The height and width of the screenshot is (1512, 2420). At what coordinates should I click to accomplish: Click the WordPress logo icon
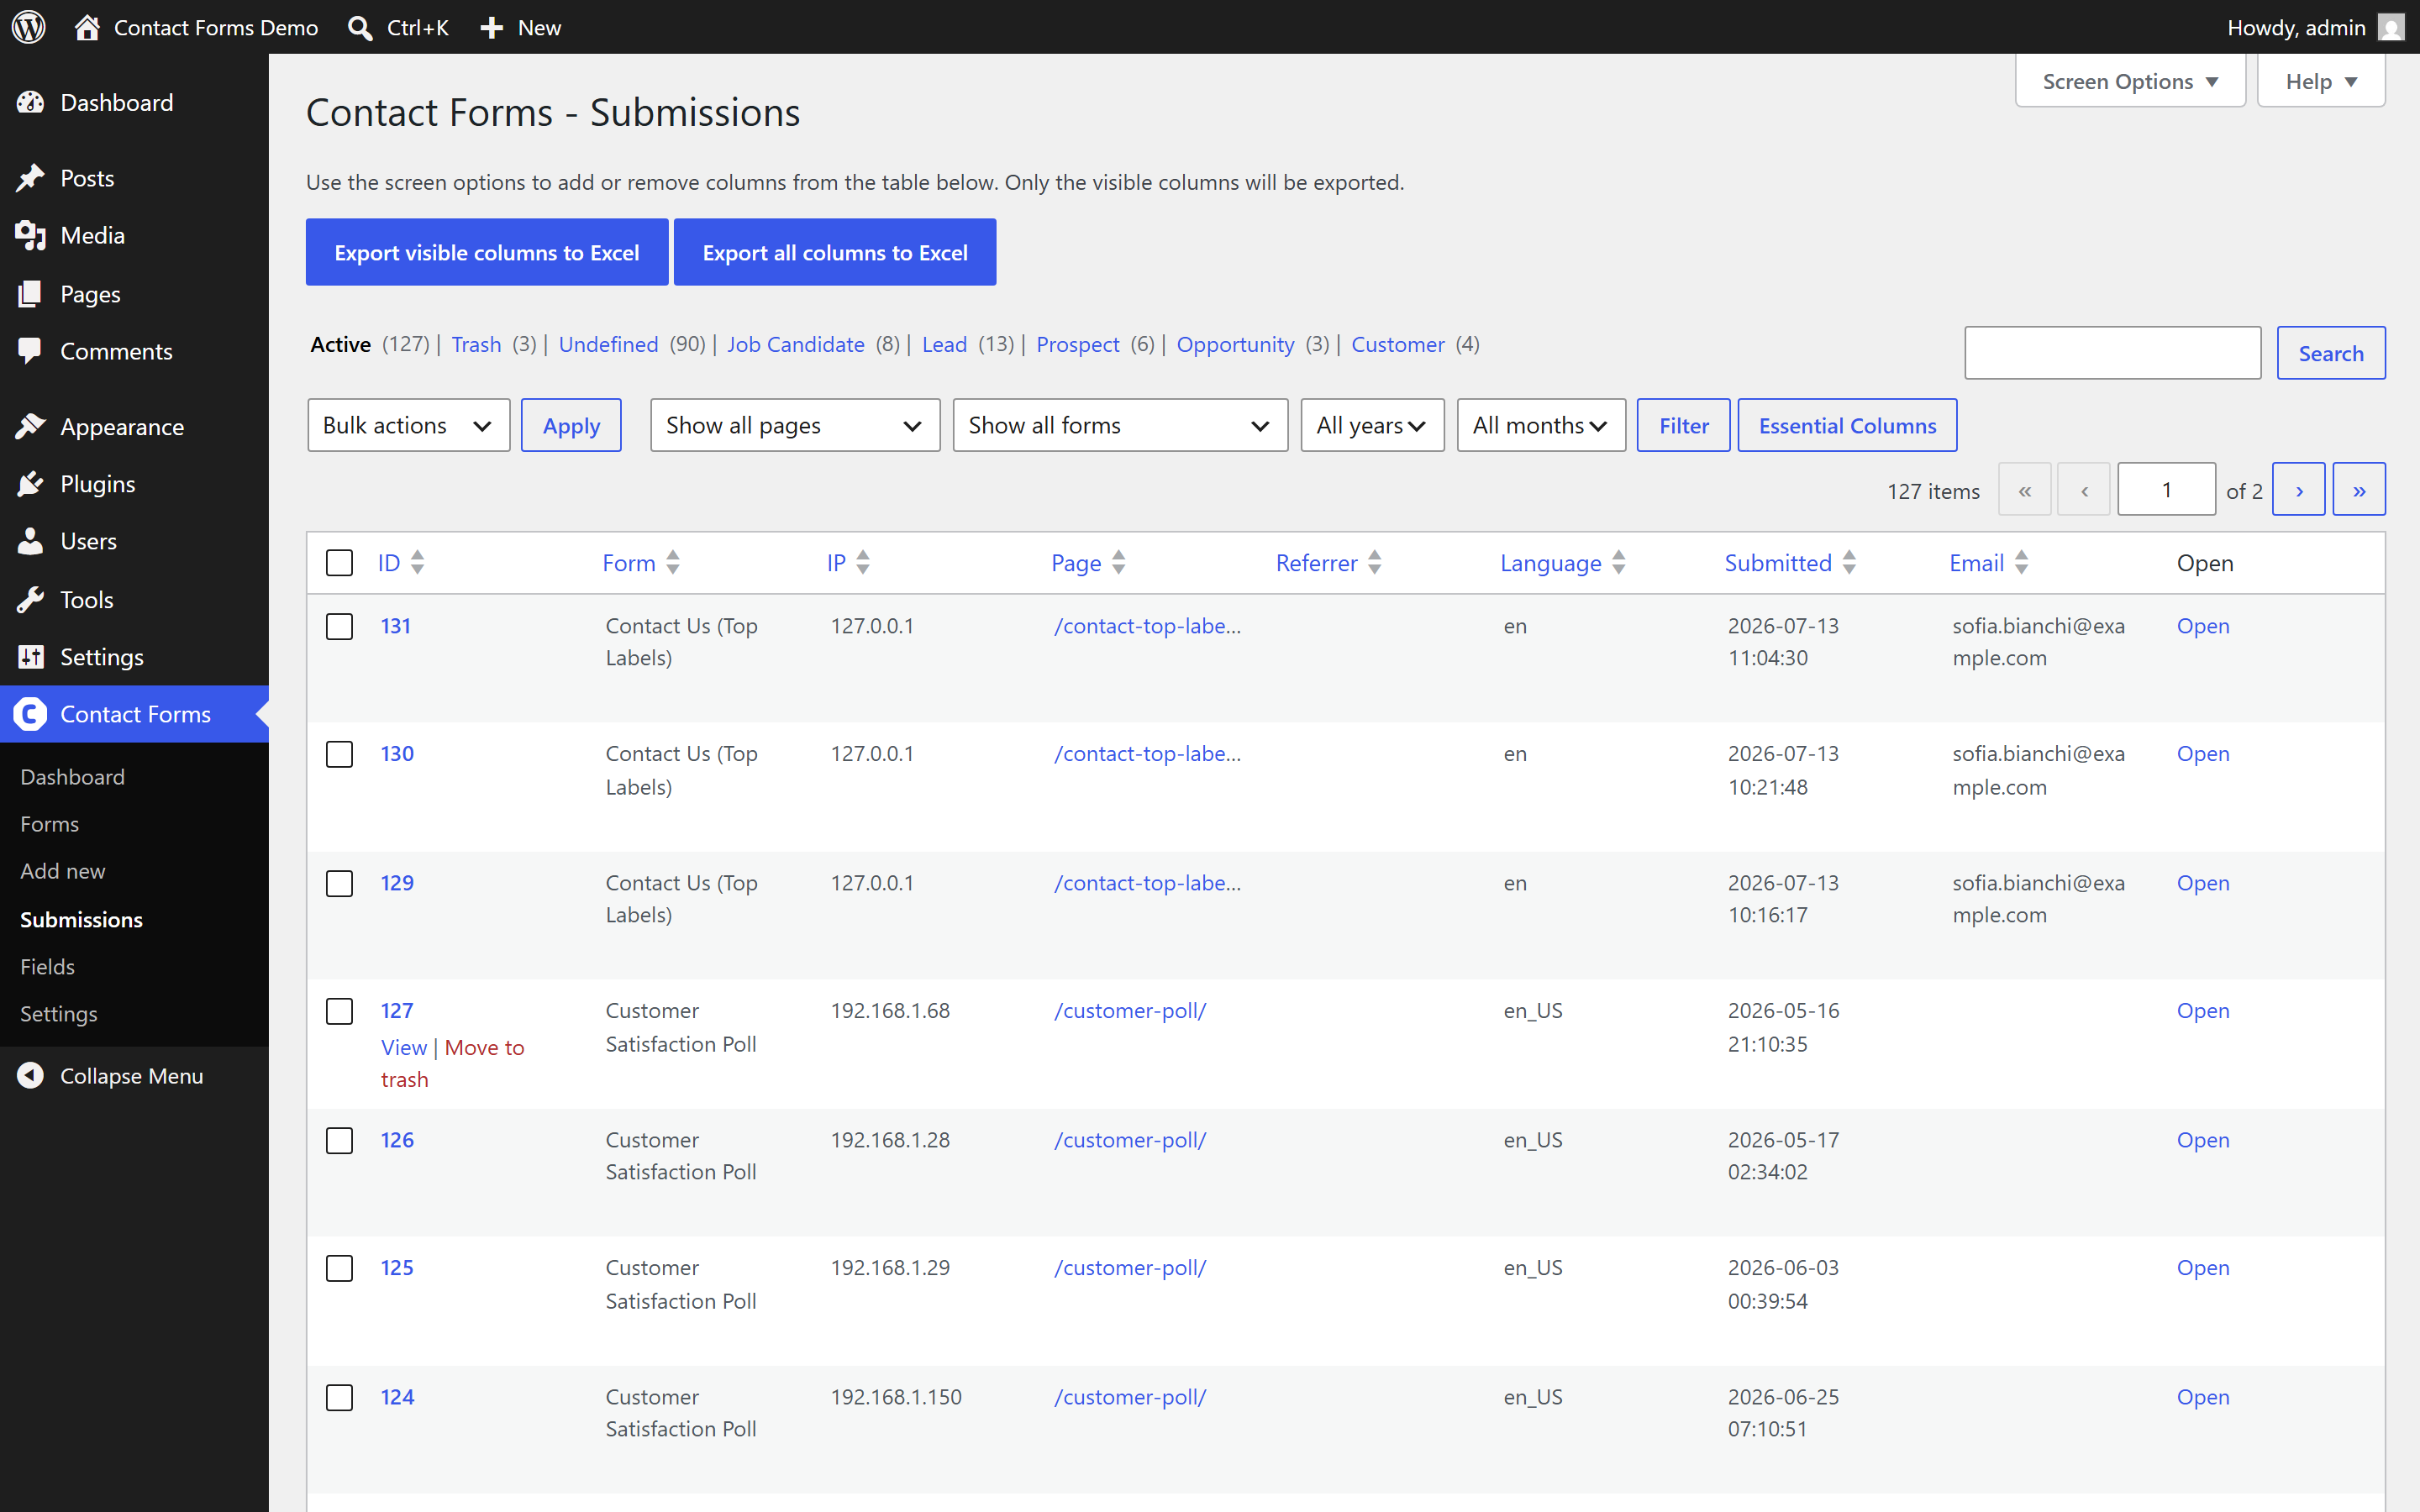pyautogui.click(x=29, y=27)
